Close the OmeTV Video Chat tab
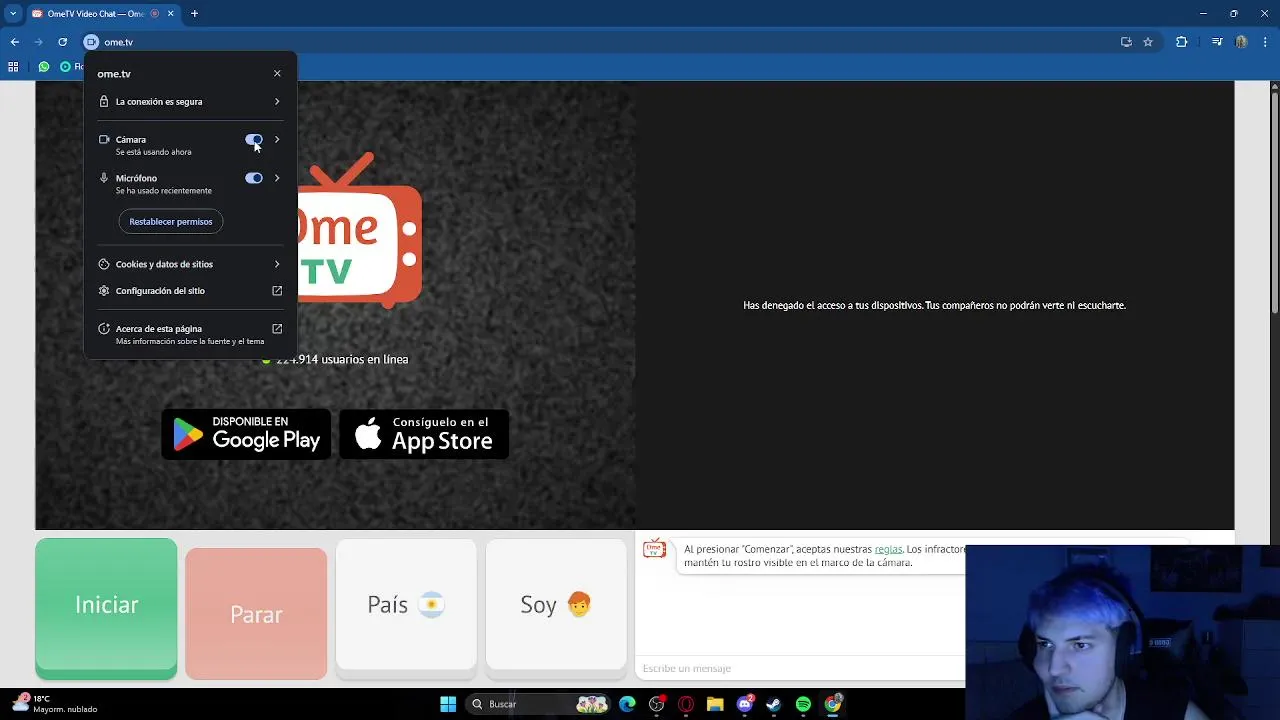Screen dimensions: 1280x720 [x=171, y=14]
